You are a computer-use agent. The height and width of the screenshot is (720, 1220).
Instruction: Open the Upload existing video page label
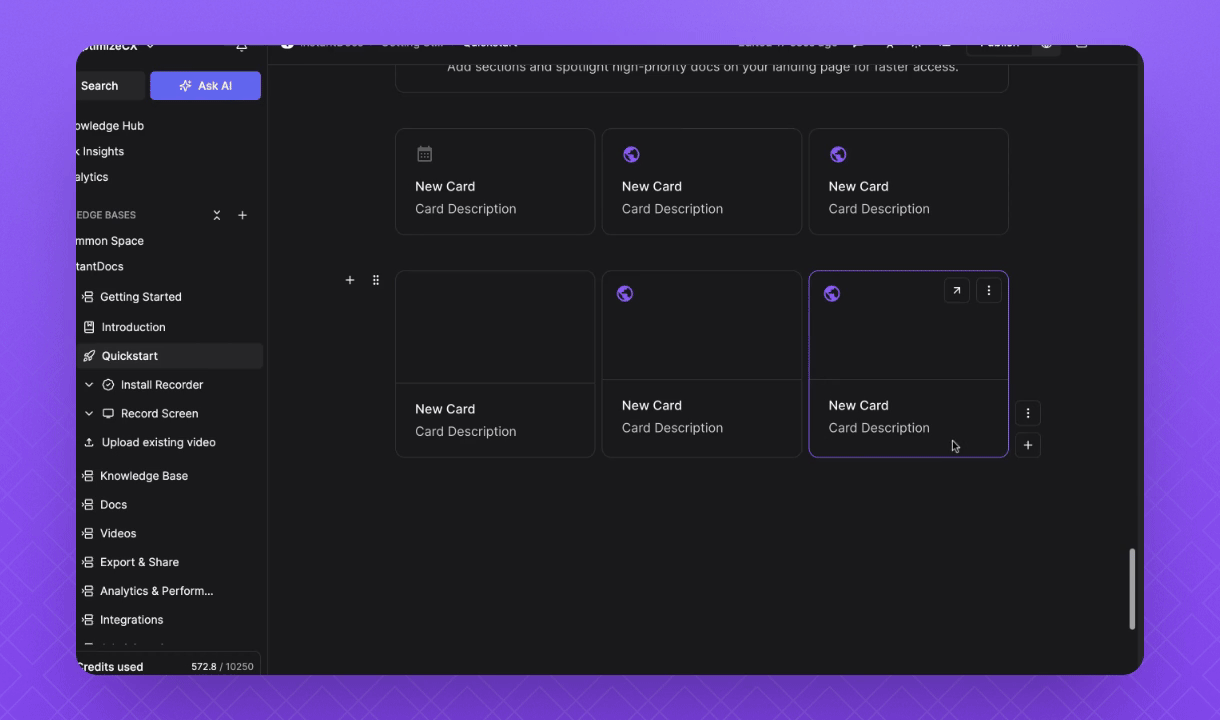[x=159, y=442]
